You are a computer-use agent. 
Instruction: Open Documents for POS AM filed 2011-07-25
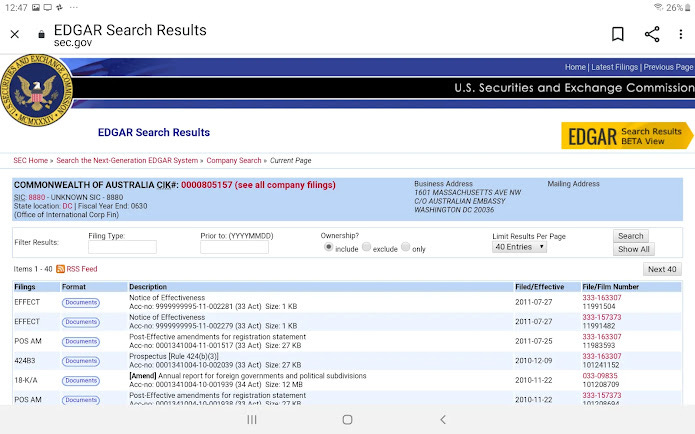point(81,341)
